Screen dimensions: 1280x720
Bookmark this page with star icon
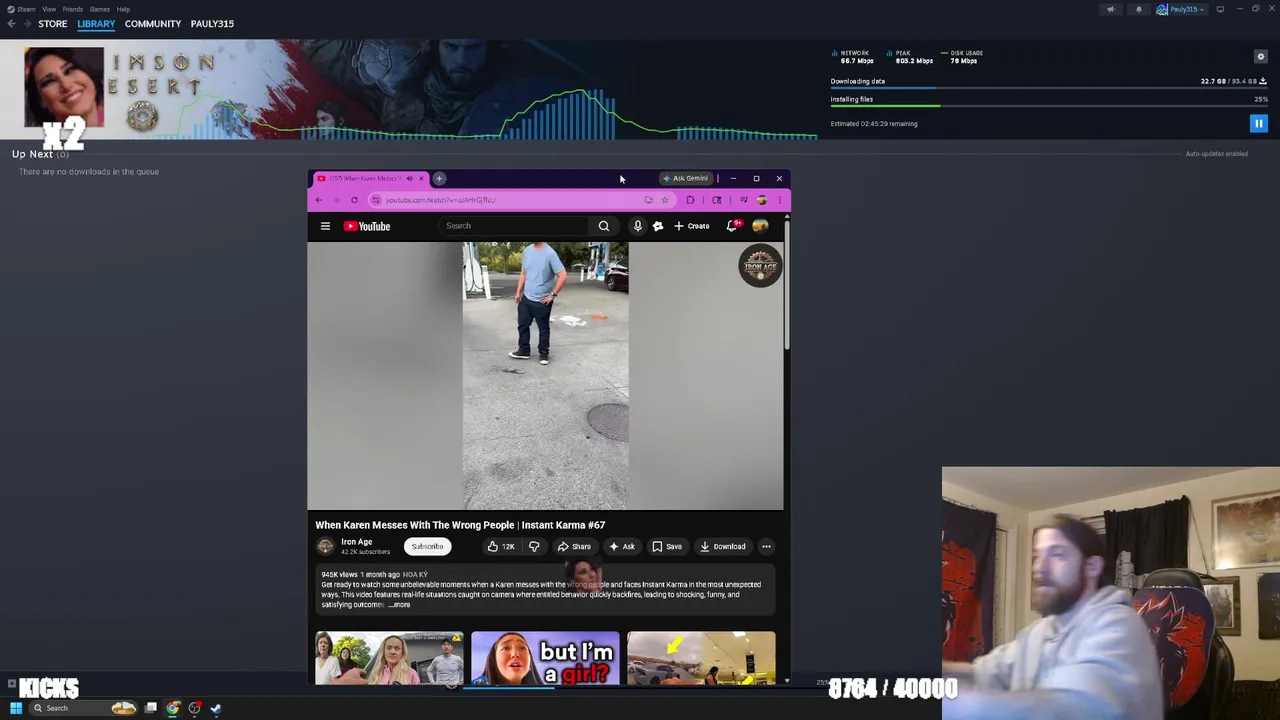[x=664, y=200]
